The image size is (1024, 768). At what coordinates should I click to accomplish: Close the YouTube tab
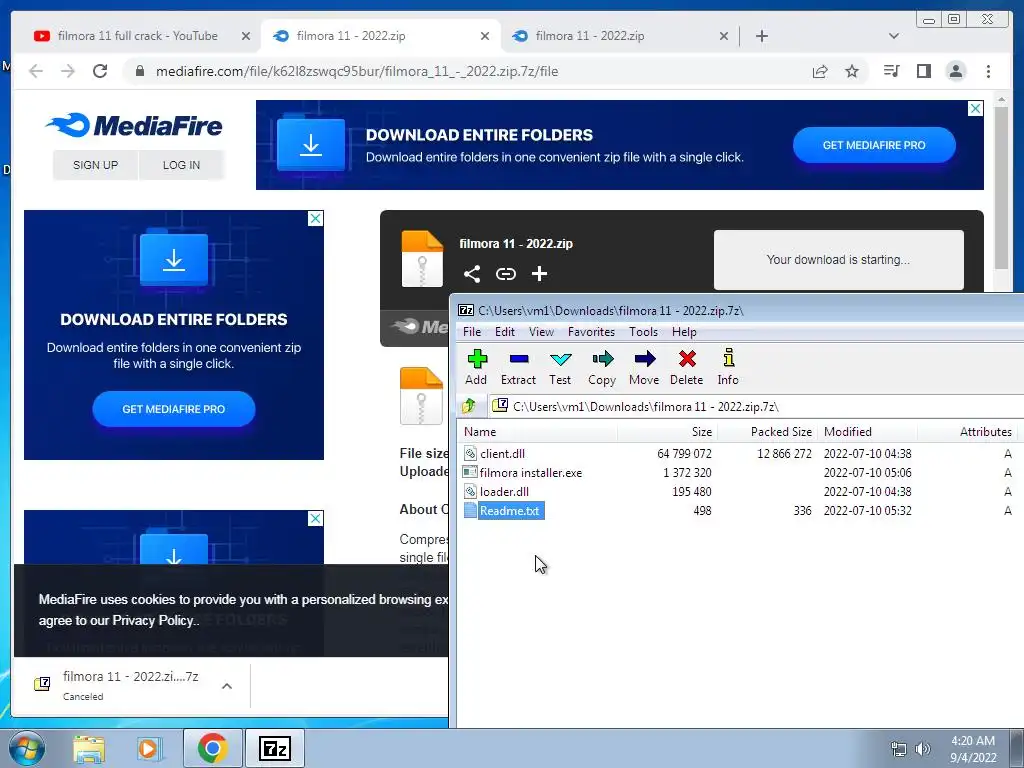246,36
